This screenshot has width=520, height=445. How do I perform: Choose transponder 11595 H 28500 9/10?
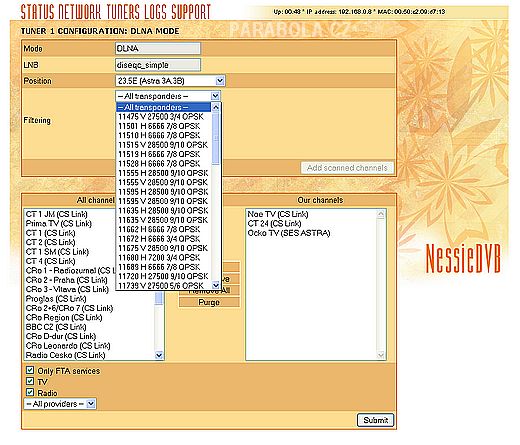(163, 192)
